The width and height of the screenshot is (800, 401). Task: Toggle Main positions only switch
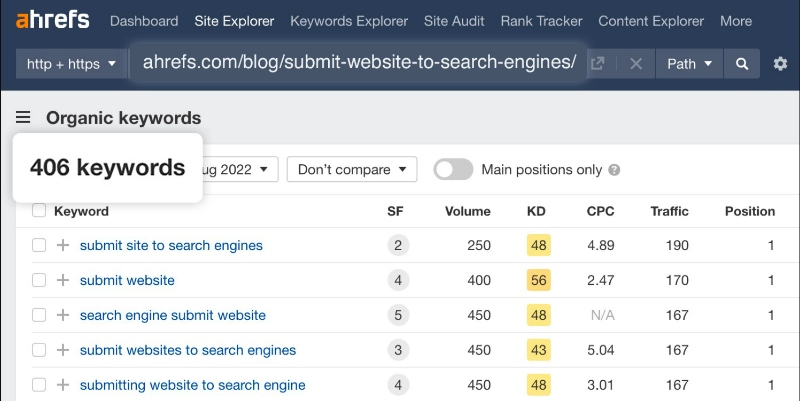[453, 169]
